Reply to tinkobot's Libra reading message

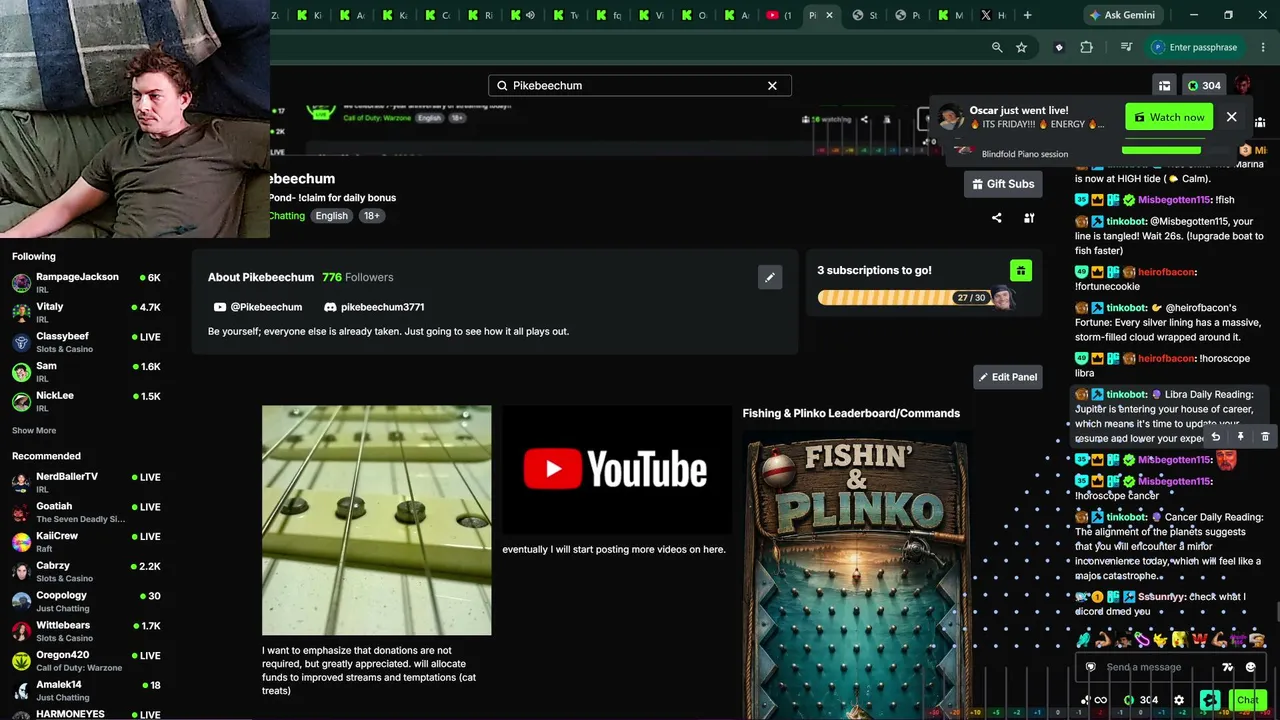pyautogui.click(x=1215, y=437)
